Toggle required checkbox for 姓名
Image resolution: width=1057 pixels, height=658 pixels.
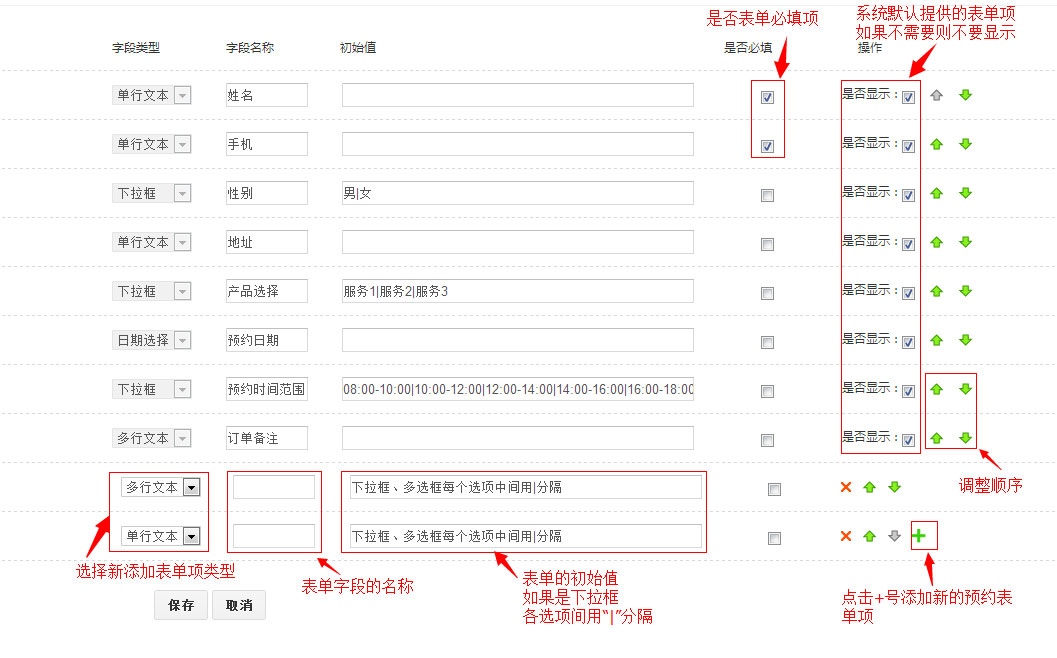pyautogui.click(x=767, y=97)
